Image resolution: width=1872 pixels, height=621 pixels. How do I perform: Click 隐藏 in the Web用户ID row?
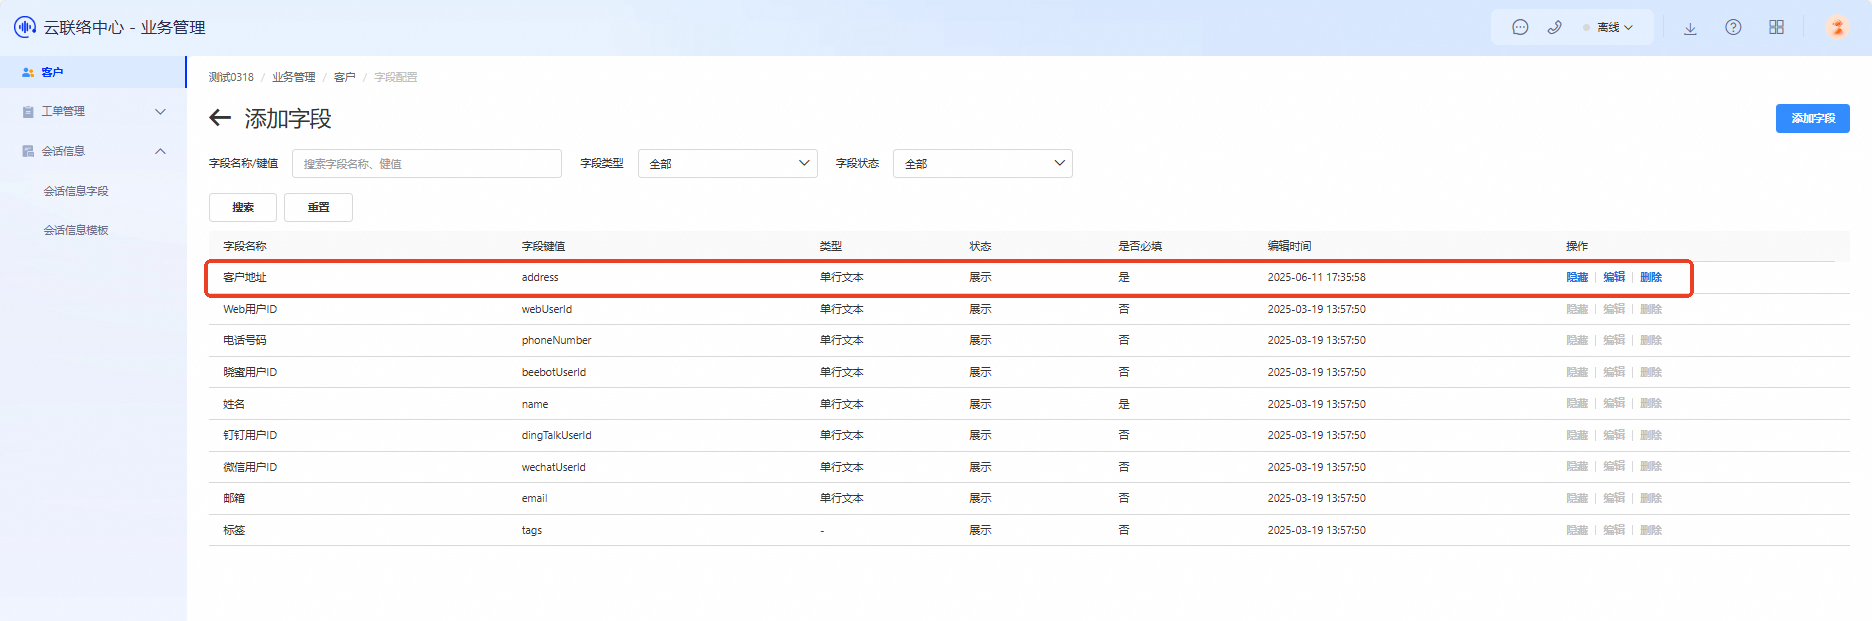1577,309
